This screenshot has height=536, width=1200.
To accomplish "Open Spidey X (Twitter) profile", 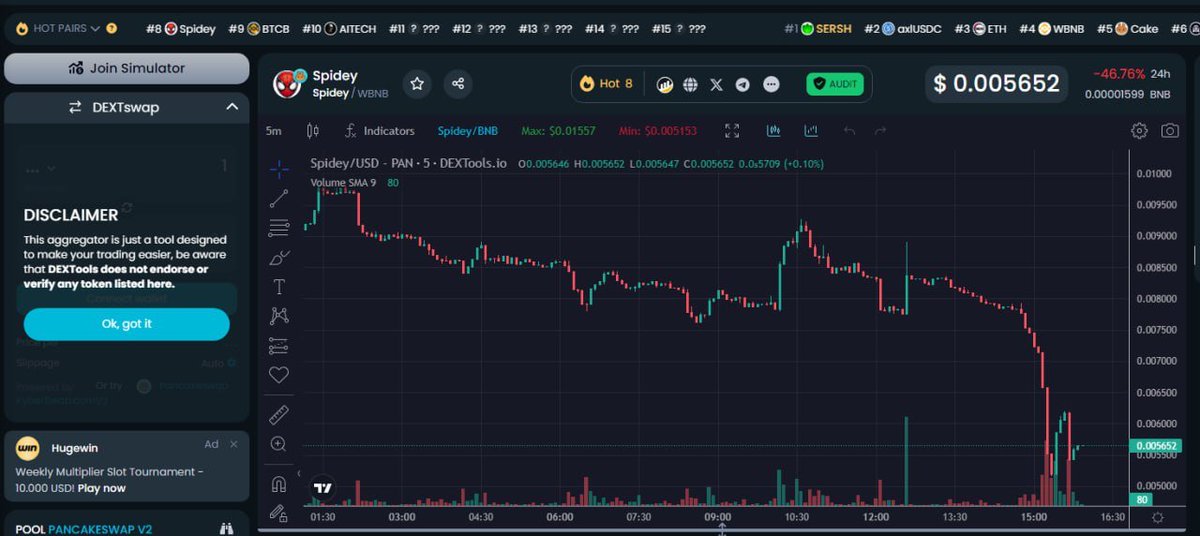I will tap(716, 84).
